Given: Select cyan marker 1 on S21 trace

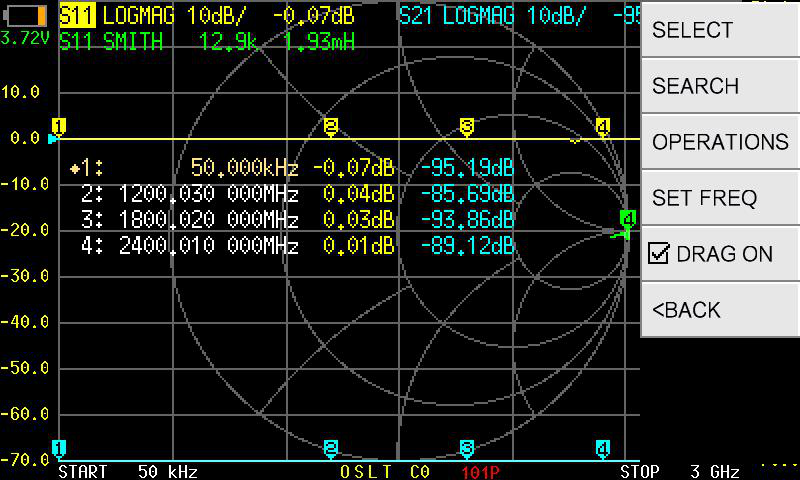Looking at the screenshot, I should 59,449.
